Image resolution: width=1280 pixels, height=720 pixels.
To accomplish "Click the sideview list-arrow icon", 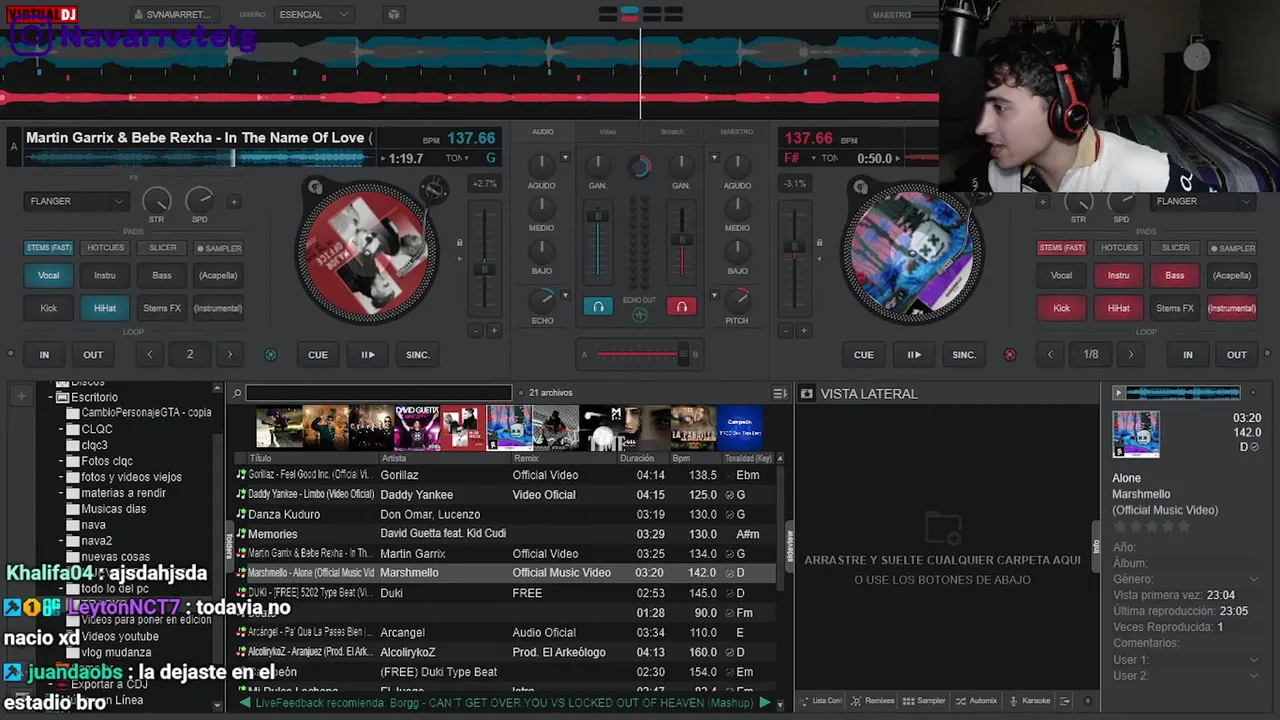I will (1065, 701).
